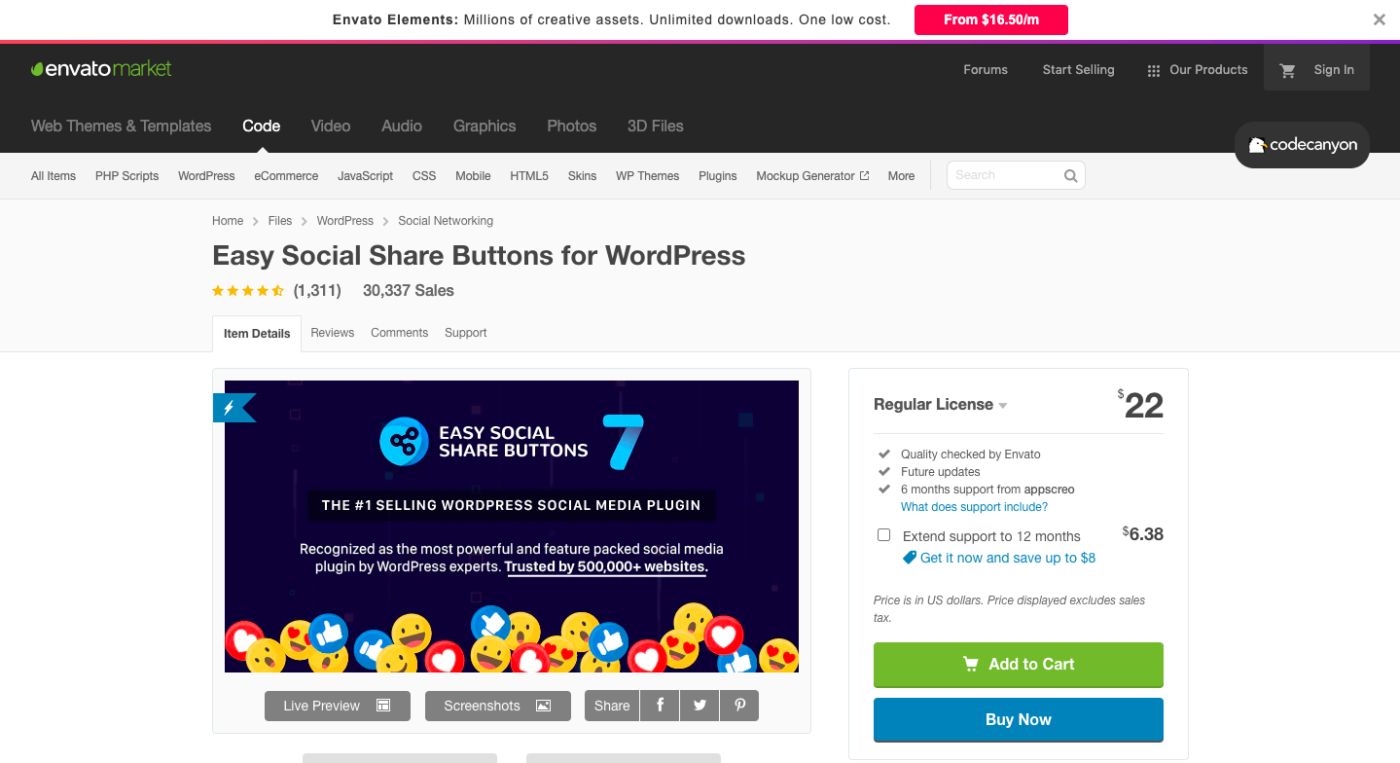
Task: Open PHP Scripts category
Action: 127,176
